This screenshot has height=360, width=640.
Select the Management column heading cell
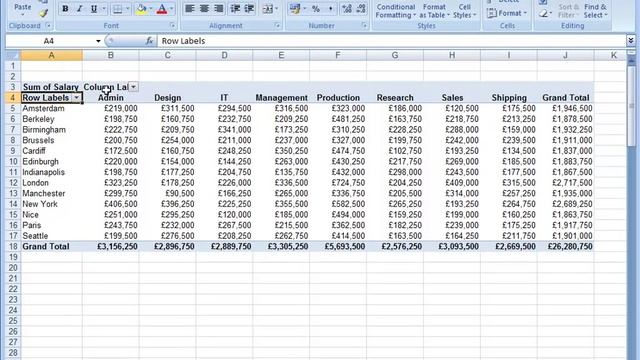point(281,98)
